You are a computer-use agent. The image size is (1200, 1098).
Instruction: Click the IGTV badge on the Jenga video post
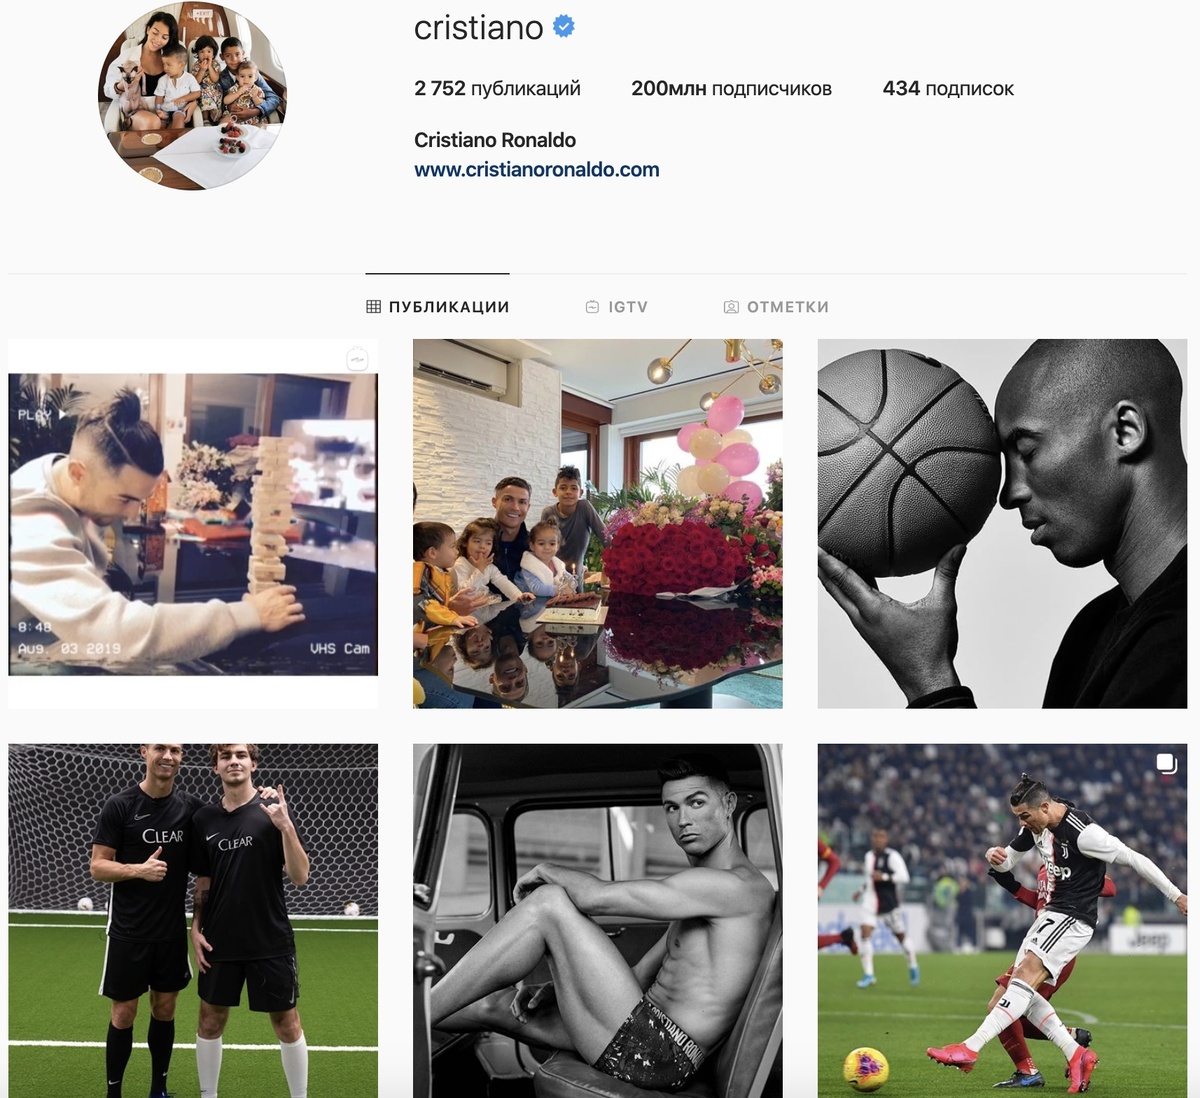pyautogui.click(x=358, y=359)
